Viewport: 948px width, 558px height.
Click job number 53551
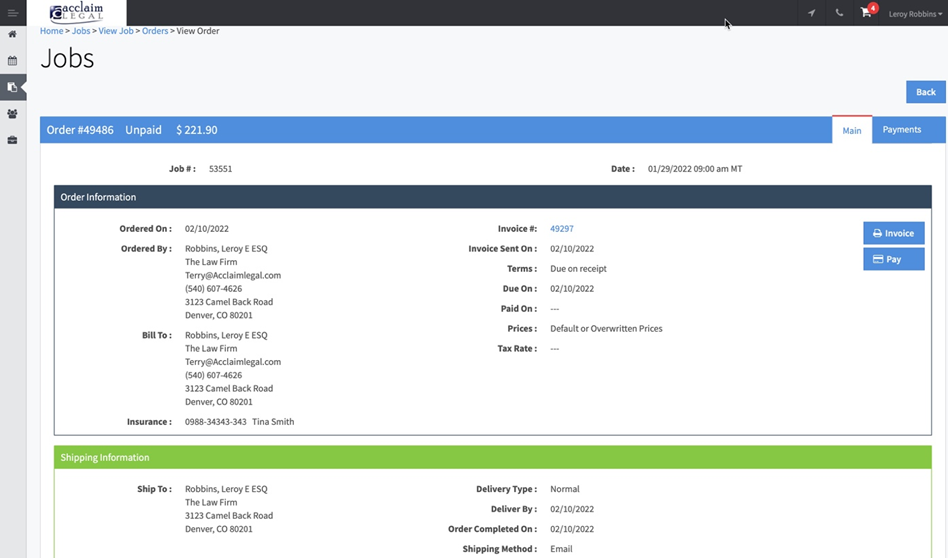[221, 169]
